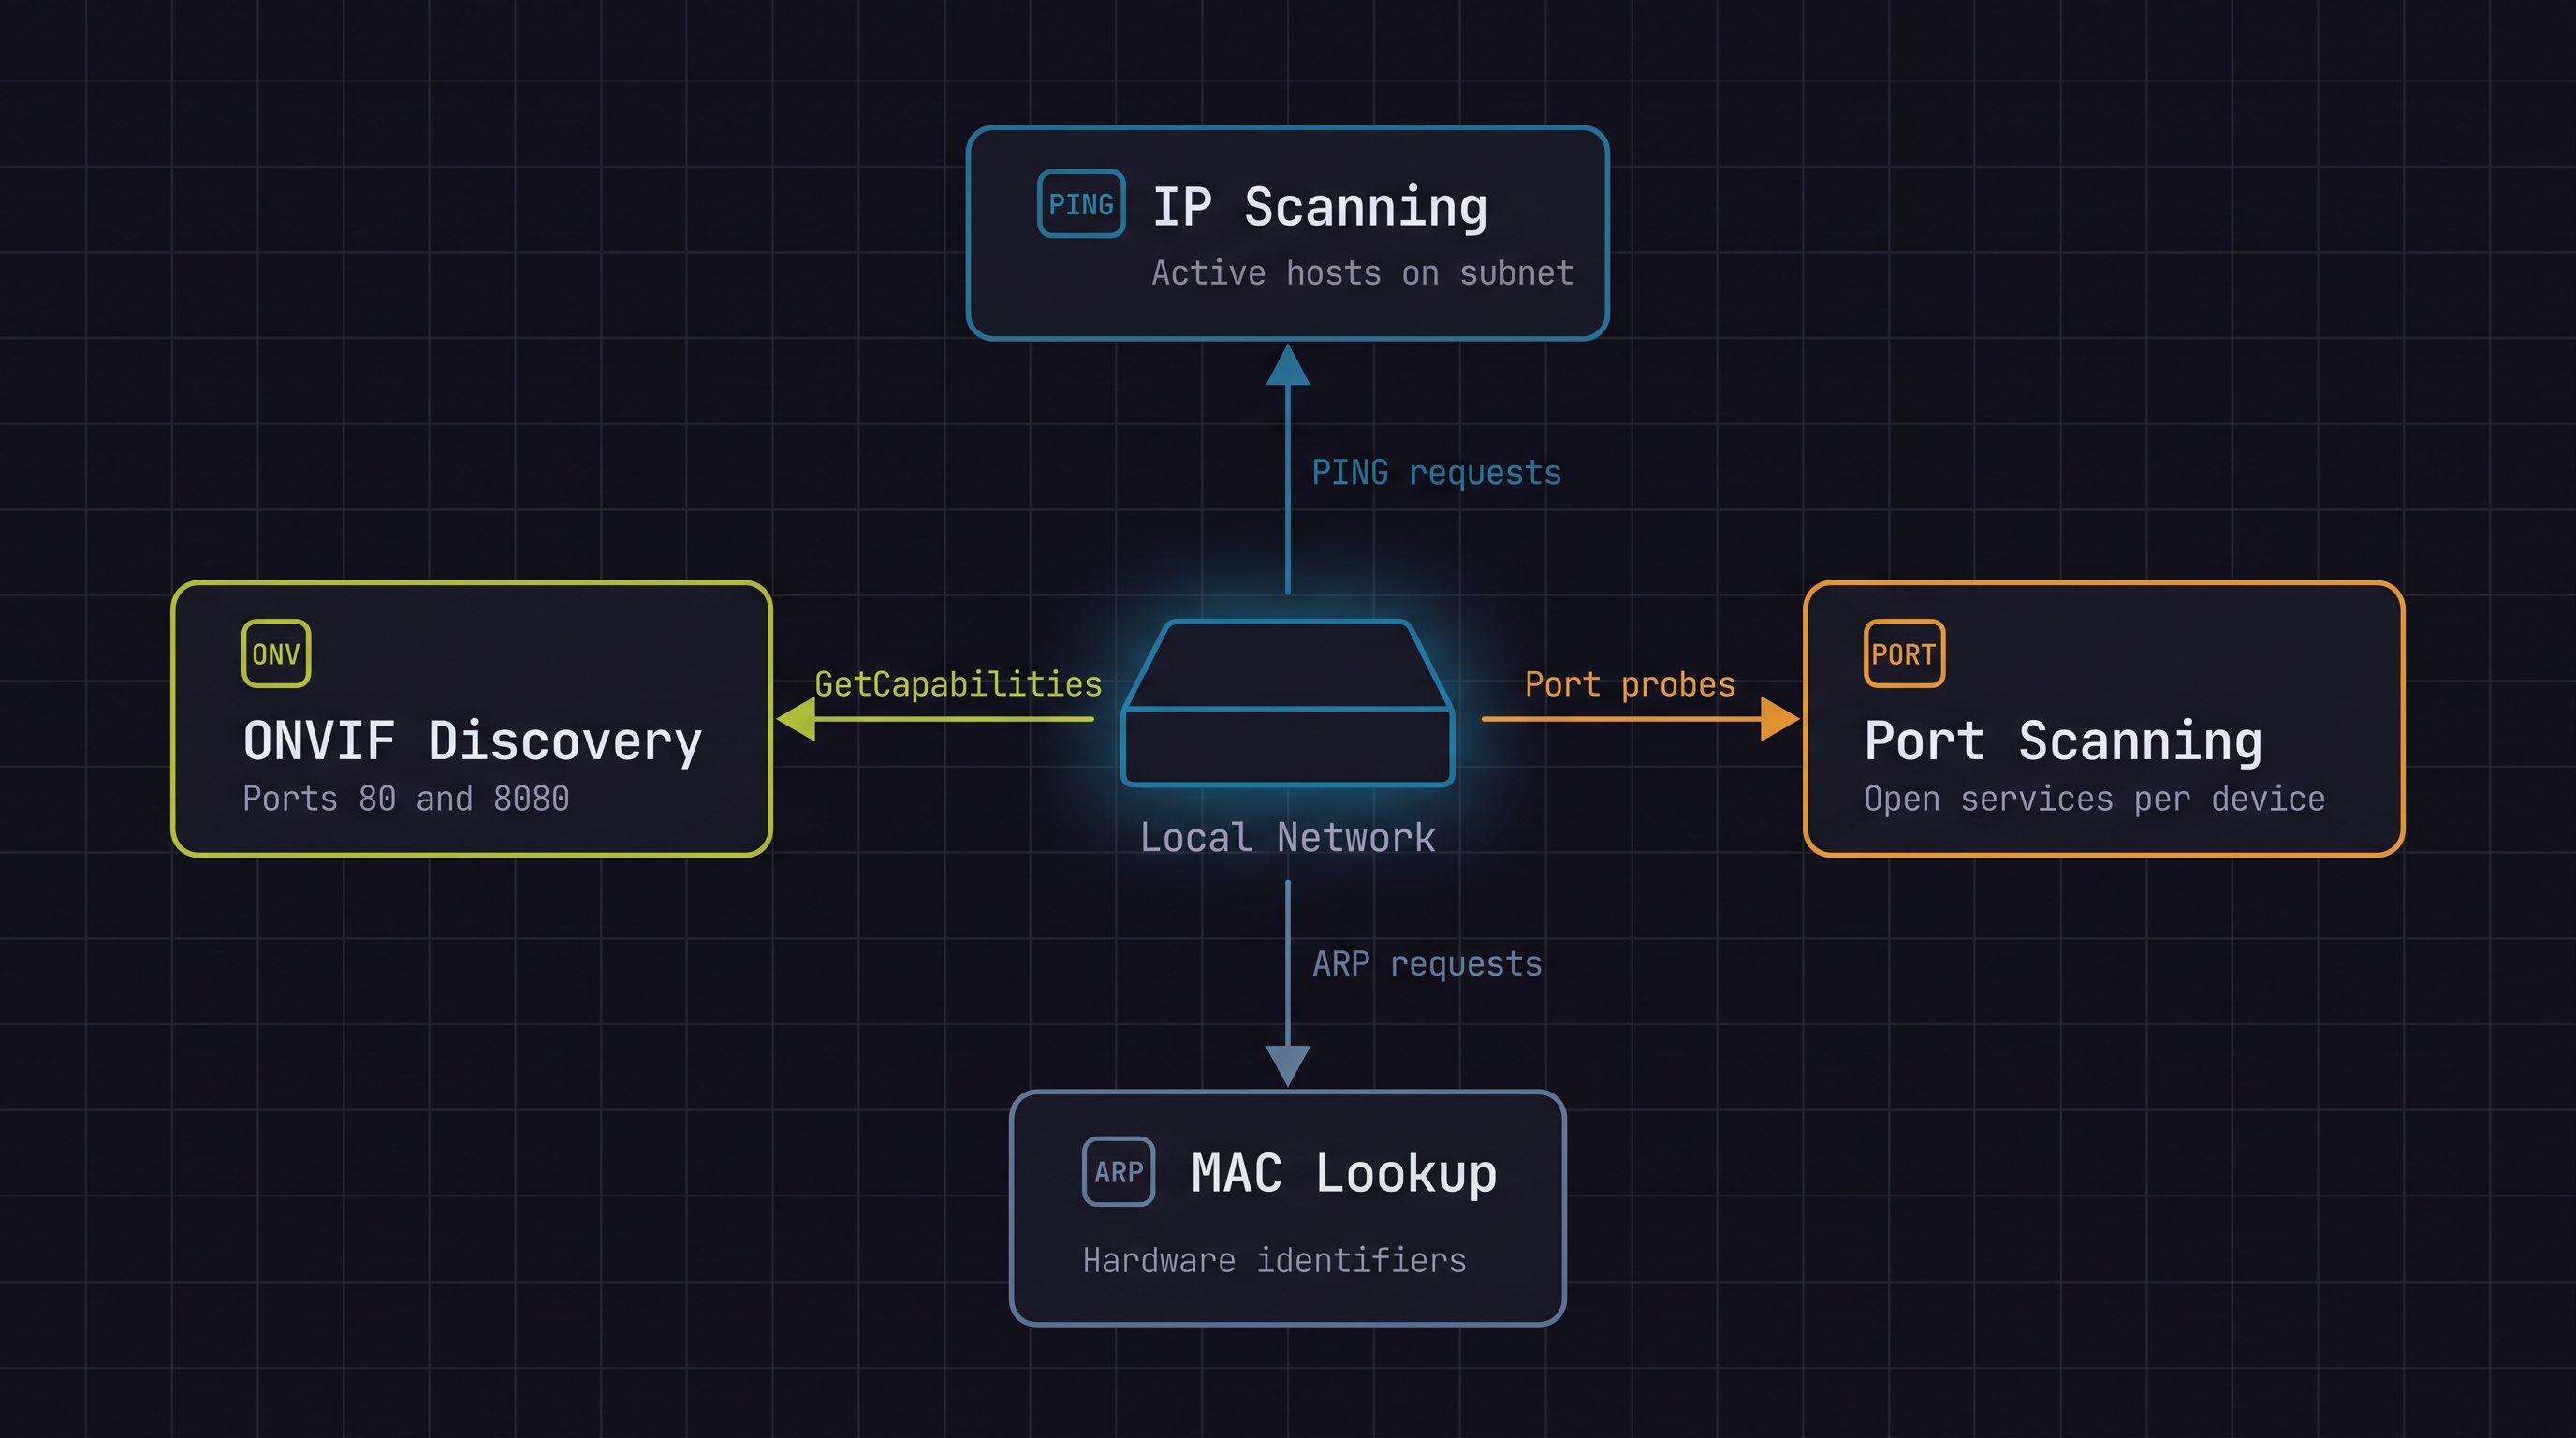Click the ONV badge icon
The width and height of the screenshot is (2576, 1438).
276,654
